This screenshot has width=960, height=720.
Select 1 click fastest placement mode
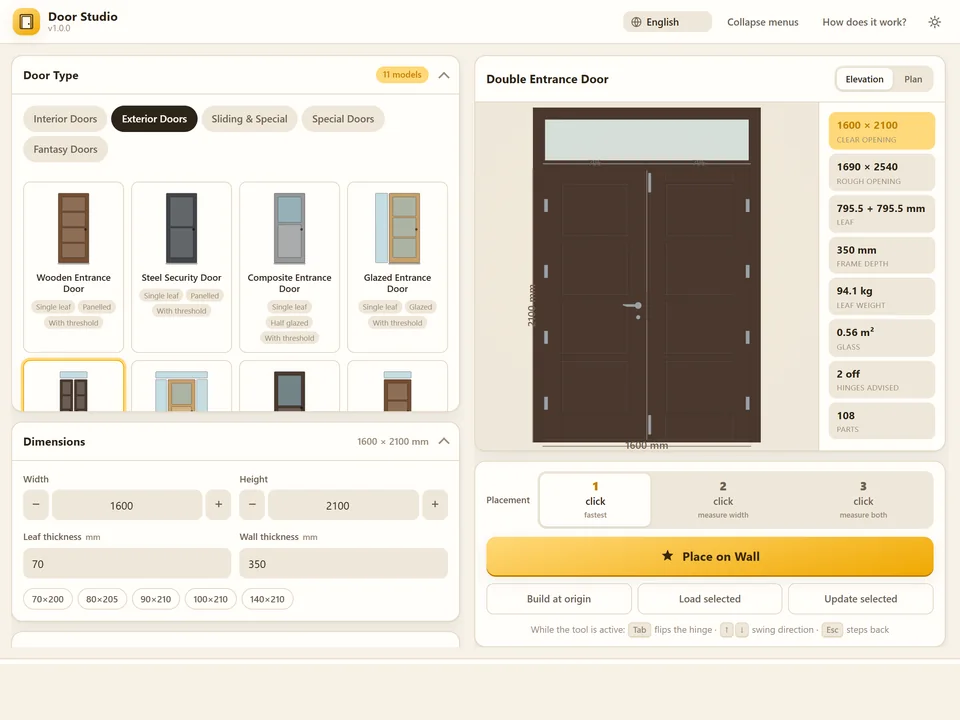click(595, 500)
